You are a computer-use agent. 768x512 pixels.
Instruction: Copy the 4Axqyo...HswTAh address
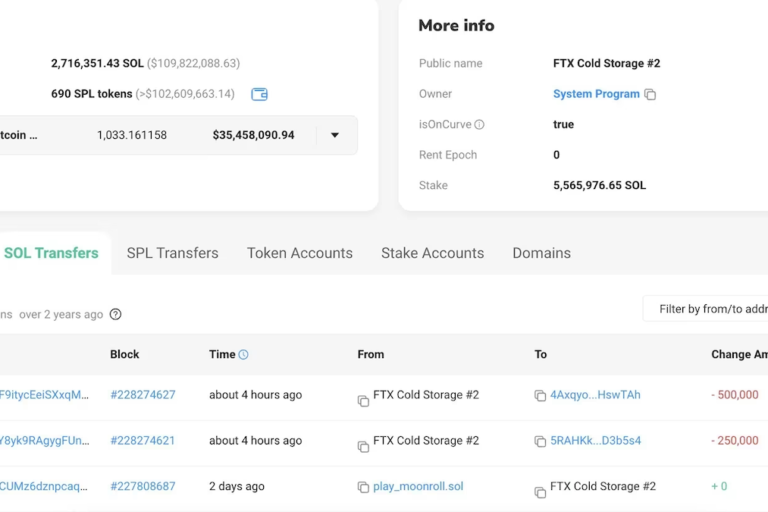(540, 395)
